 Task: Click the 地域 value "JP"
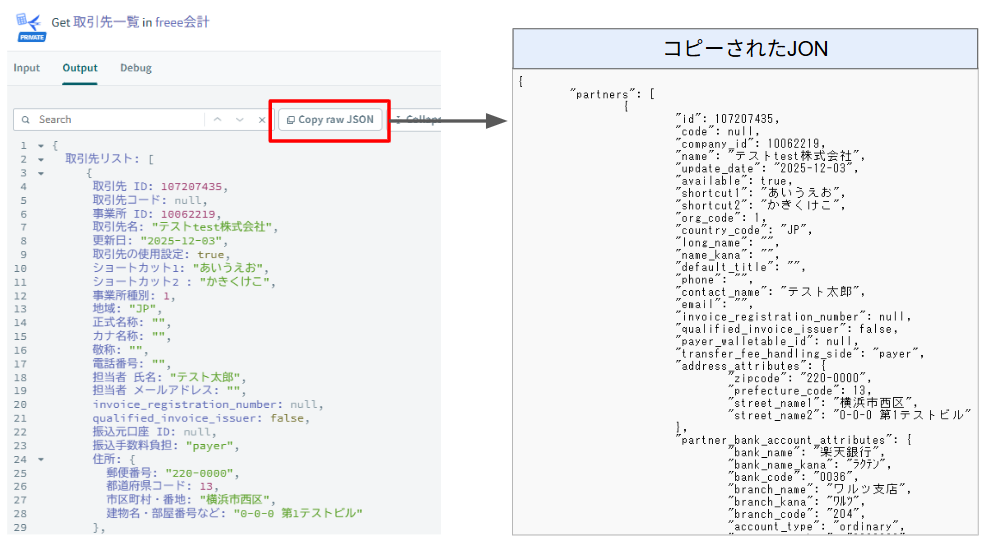coord(143,309)
